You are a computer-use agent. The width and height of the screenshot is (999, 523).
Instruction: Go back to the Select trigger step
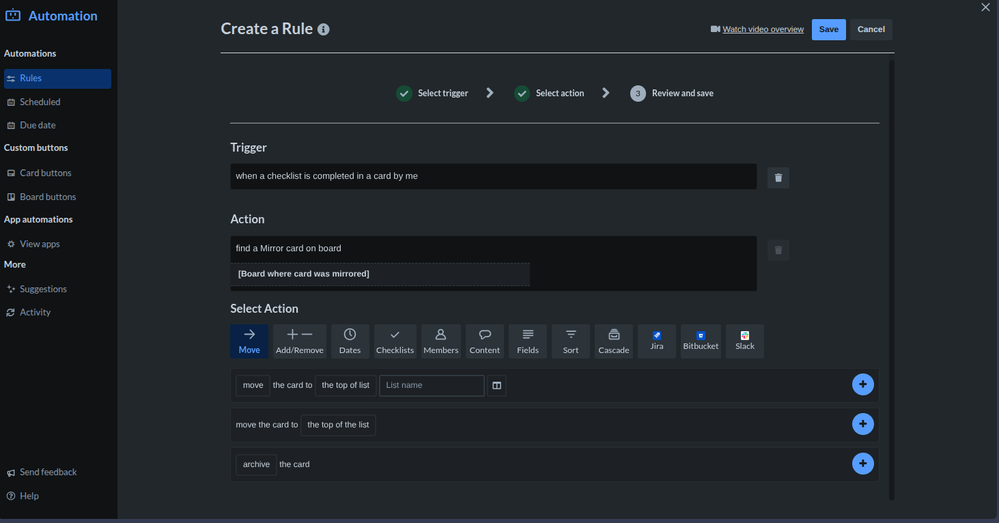click(x=432, y=93)
